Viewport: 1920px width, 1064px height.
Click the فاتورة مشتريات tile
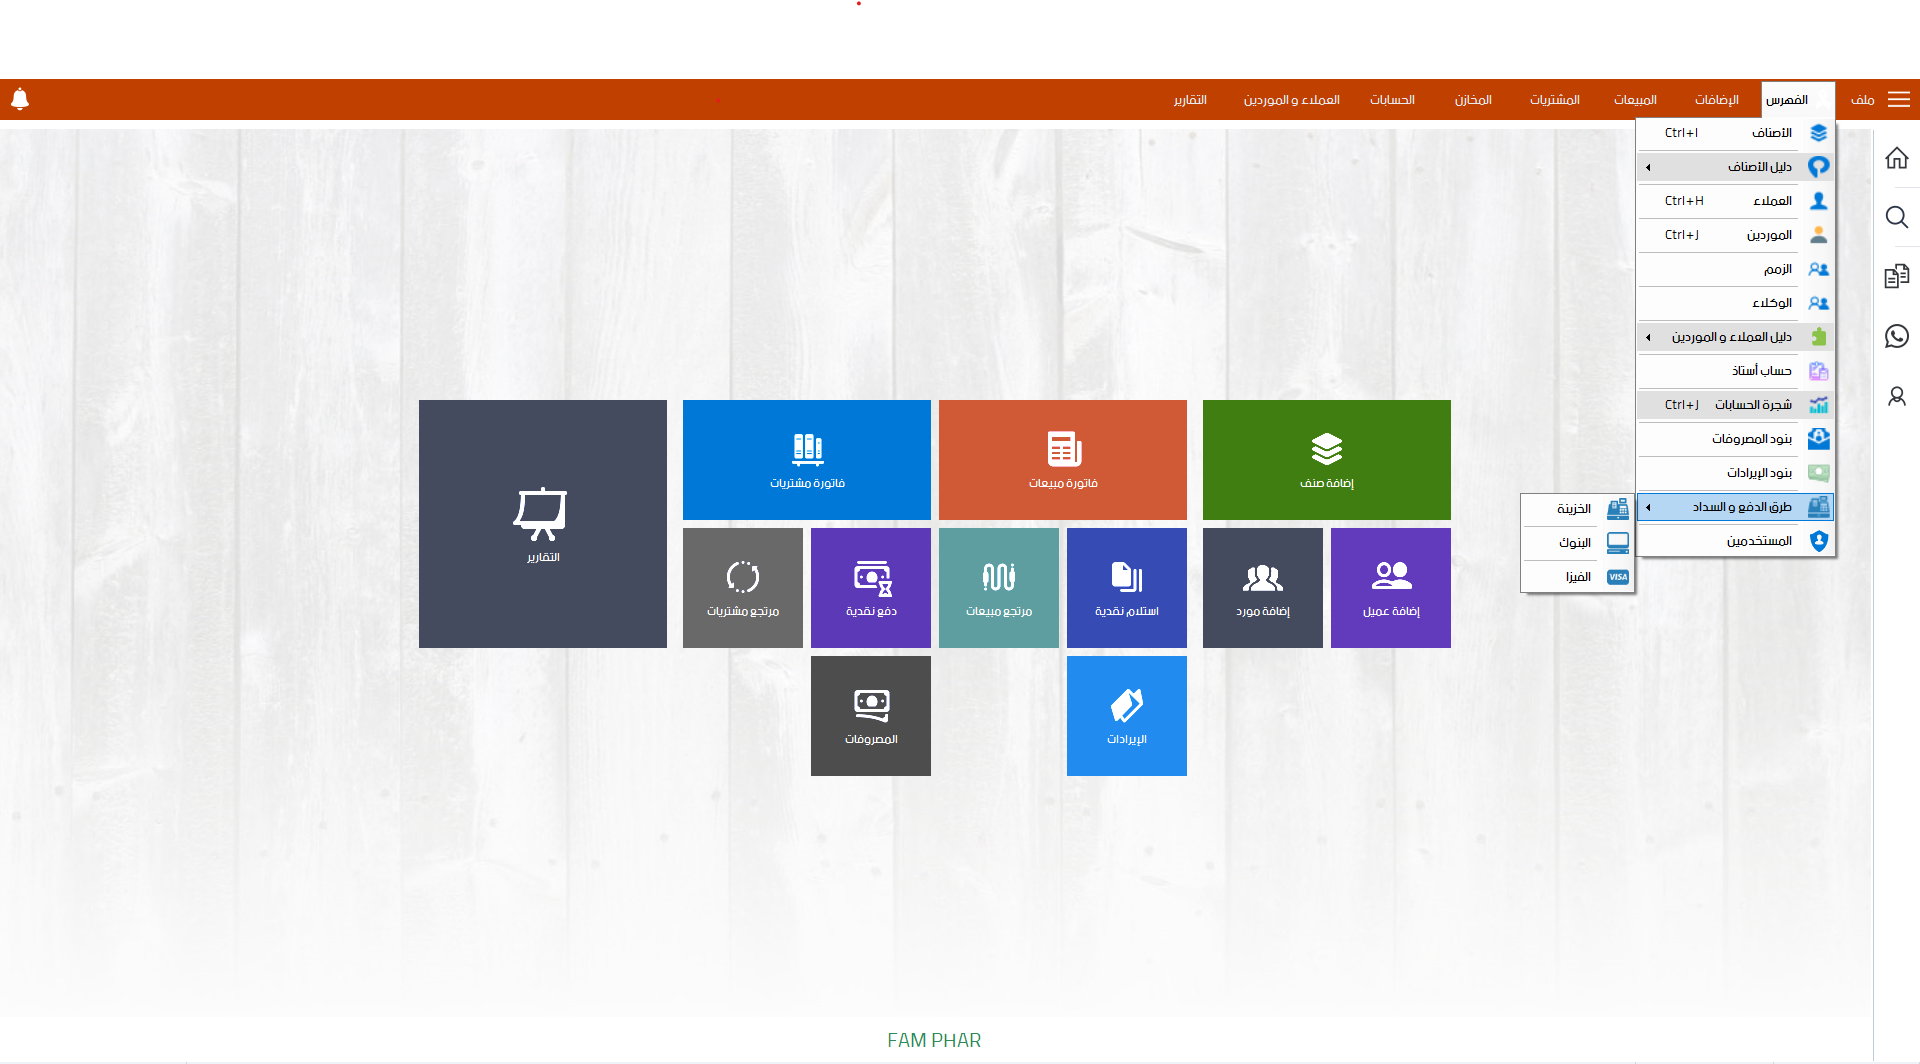tap(806, 459)
